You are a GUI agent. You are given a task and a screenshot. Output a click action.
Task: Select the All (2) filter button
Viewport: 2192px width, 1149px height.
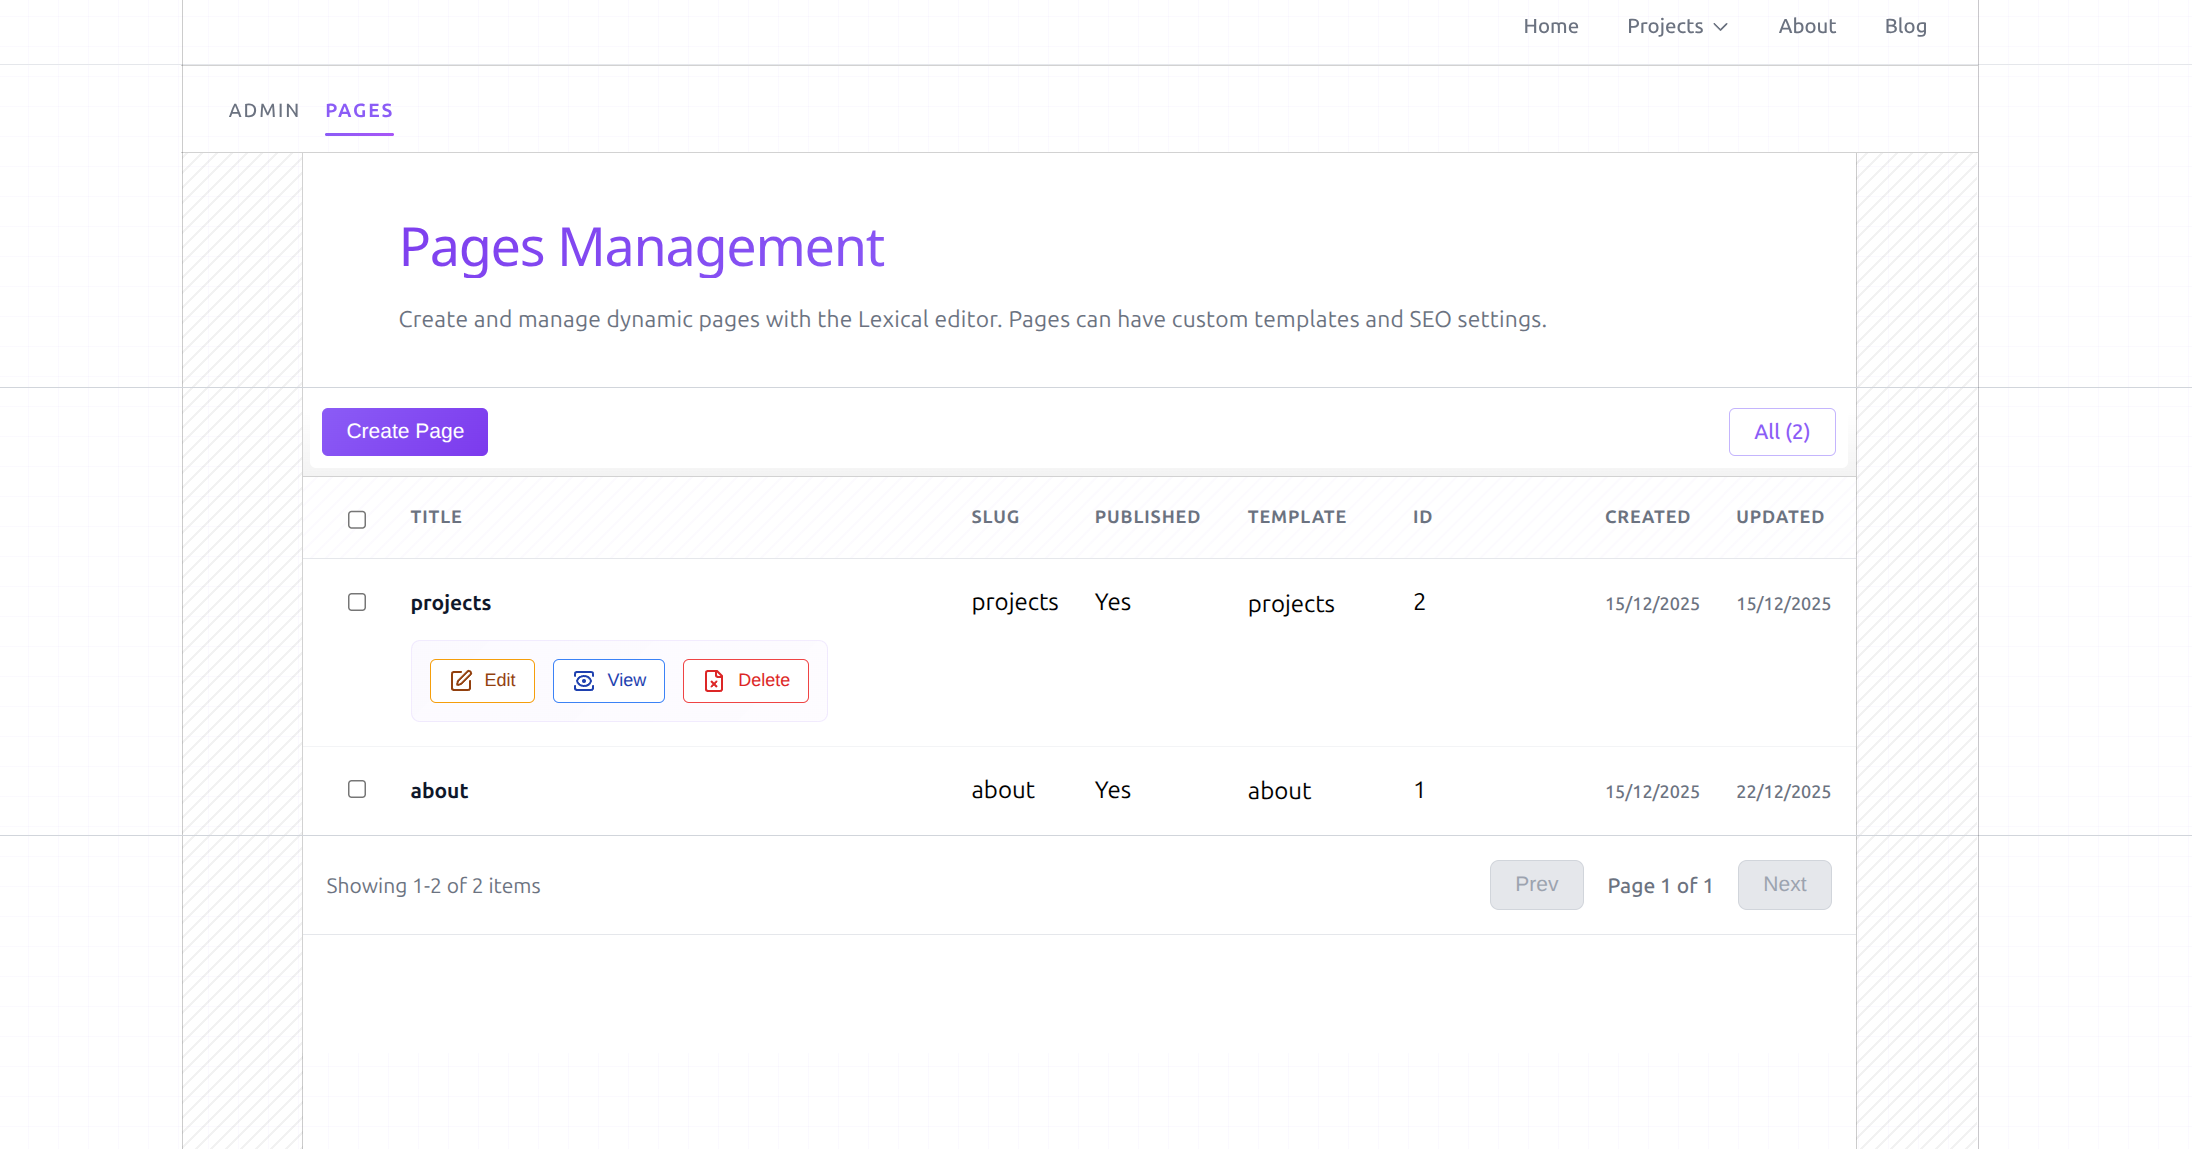pos(1781,431)
